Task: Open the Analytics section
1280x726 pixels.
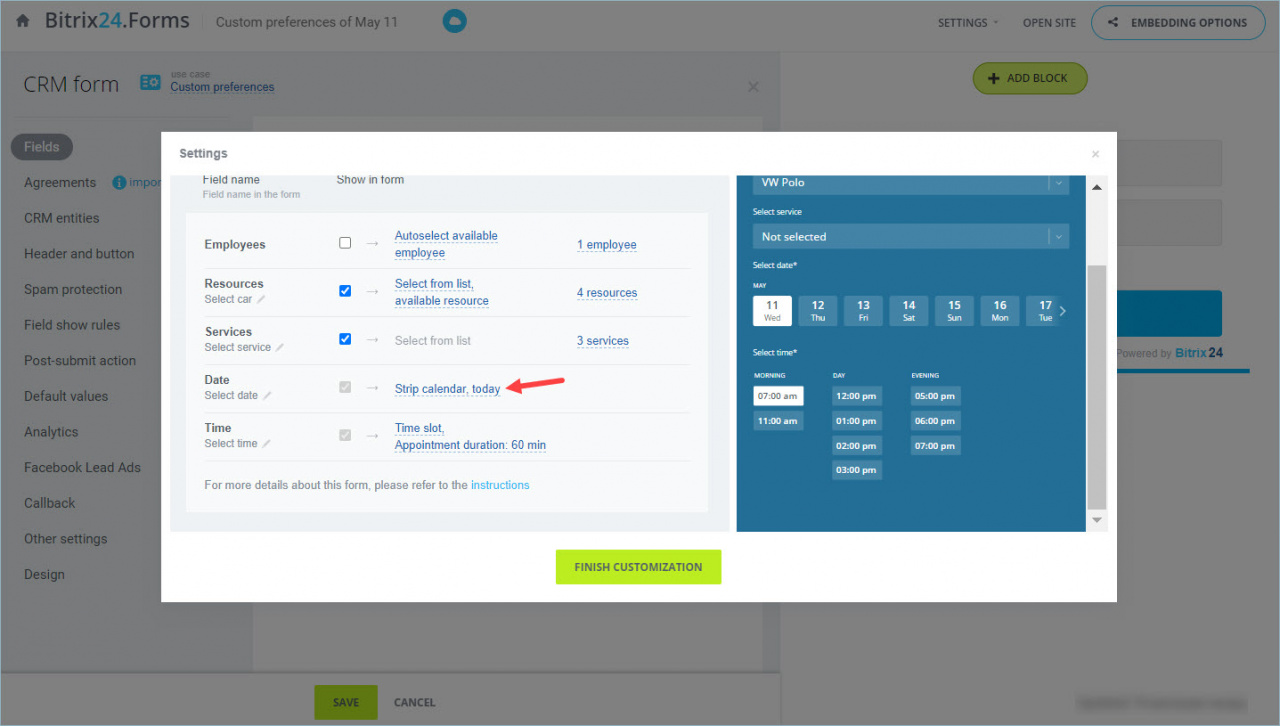Action: [x=51, y=432]
